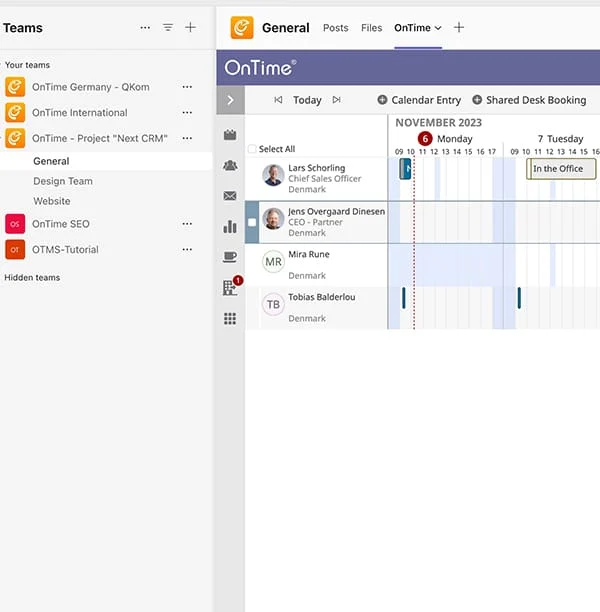Viewport: 600px width, 612px height.
Task: Open the building icon with notification badge
Action: tap(230, 288)
